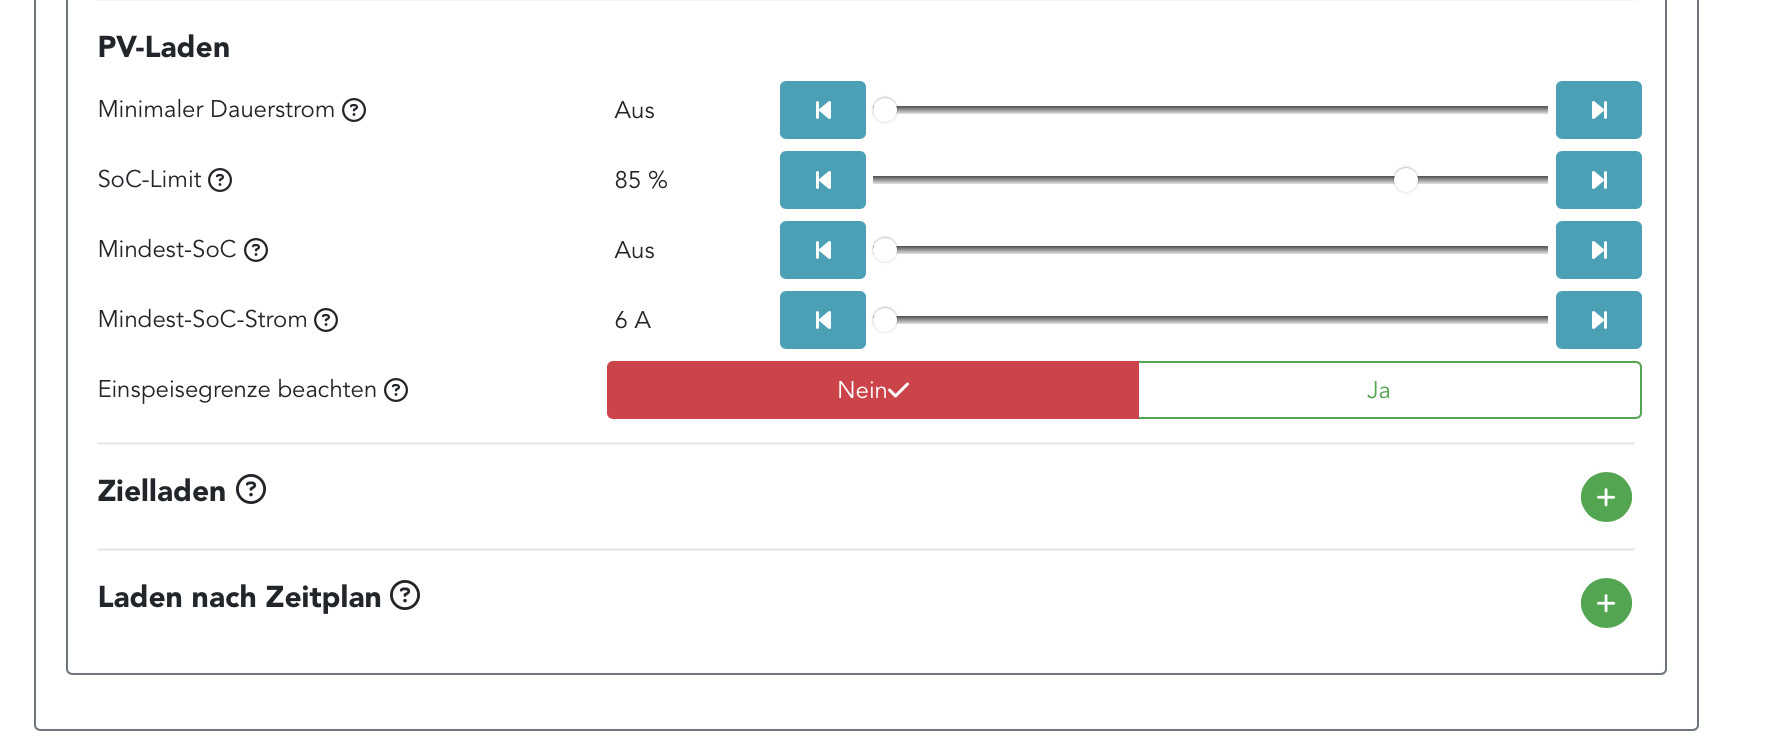Reset Mindest-SoC-Strom to minimum
Viewport: 1768px width, 750px height.
(822, 320)
